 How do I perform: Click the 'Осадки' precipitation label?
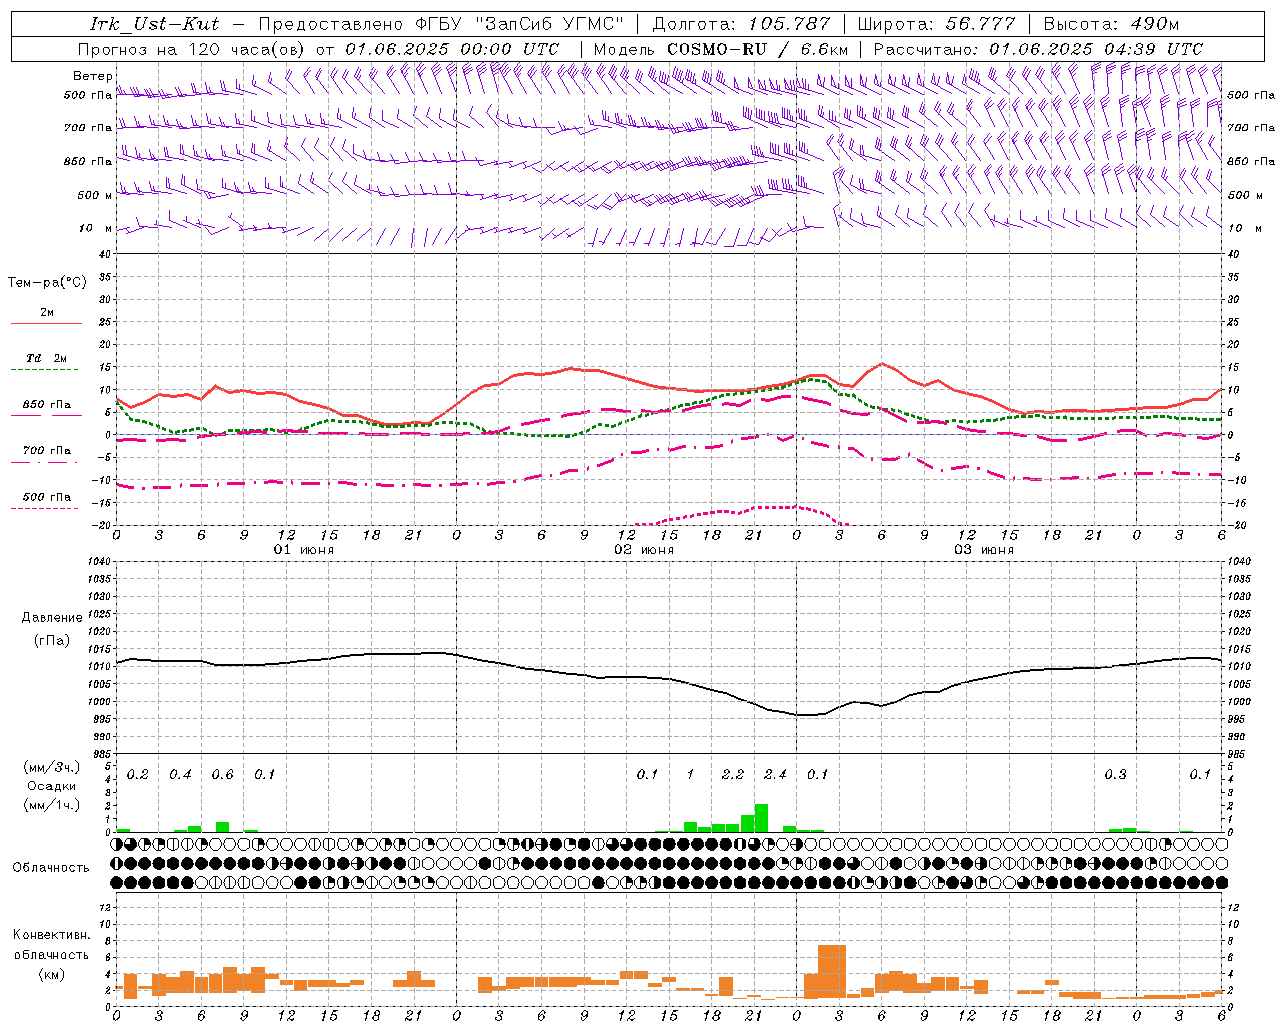pyautogui.click(x=52, y=786)
